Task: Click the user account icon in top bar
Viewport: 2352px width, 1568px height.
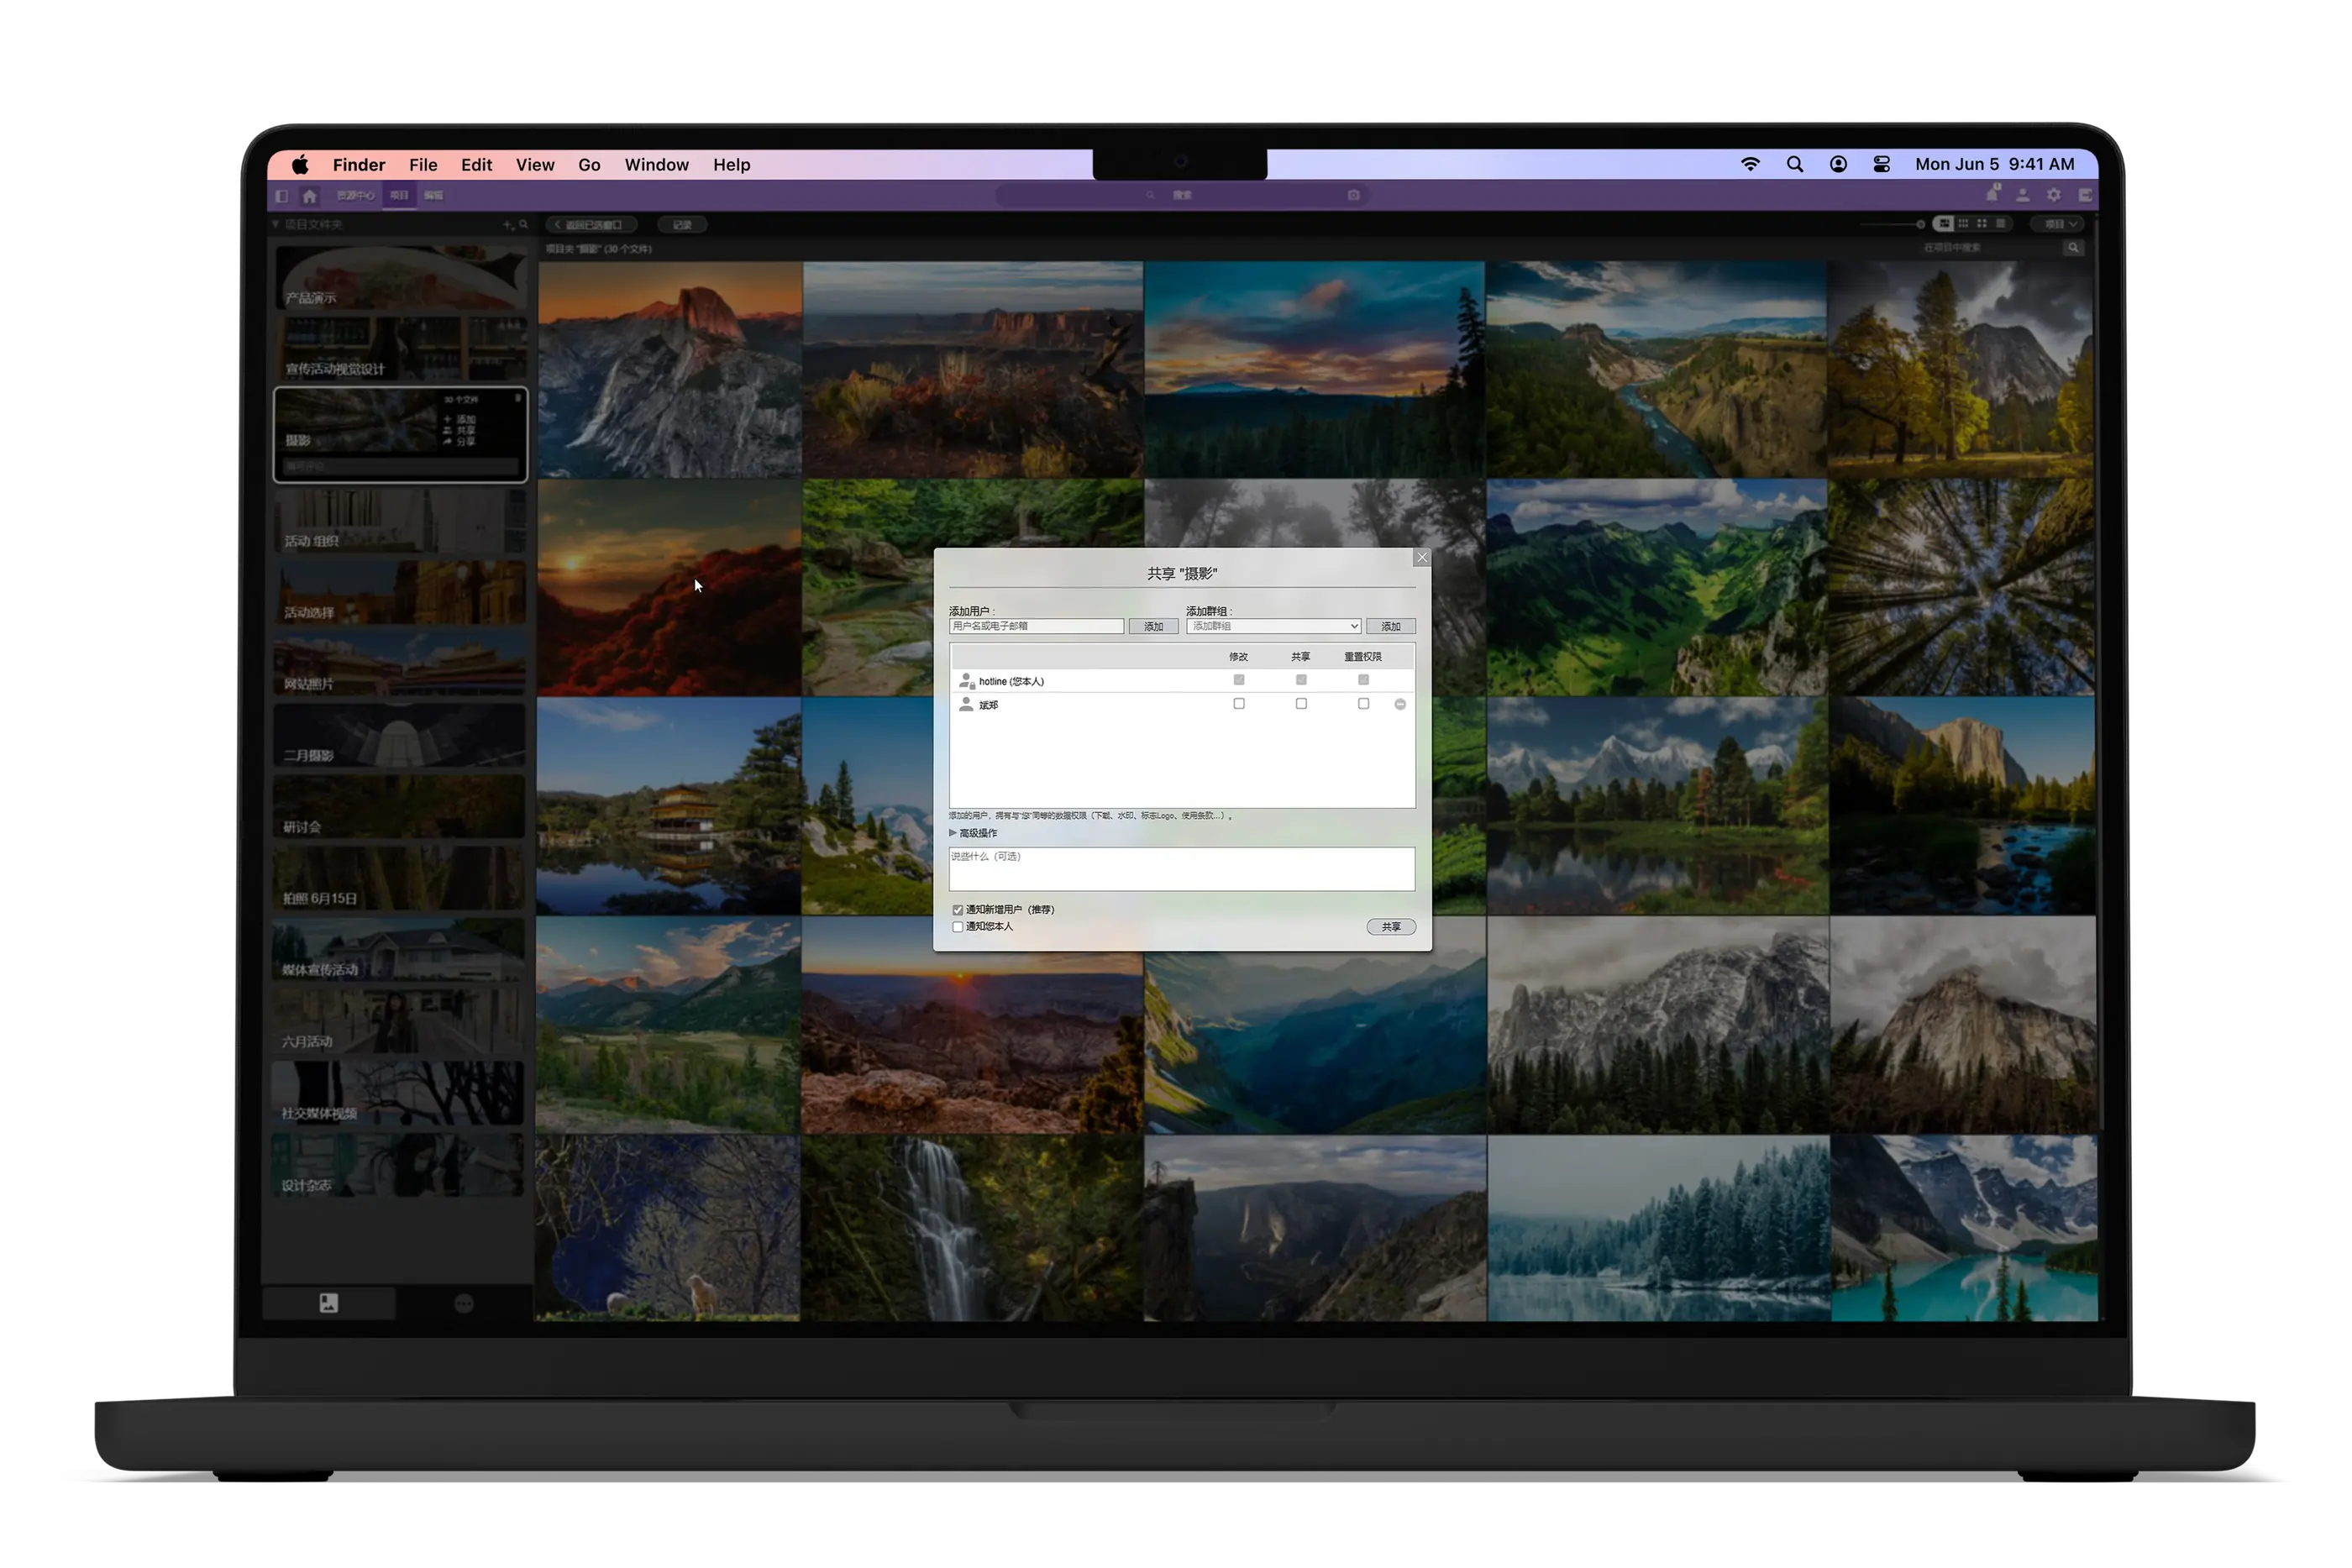Action: click(2023, 196)
